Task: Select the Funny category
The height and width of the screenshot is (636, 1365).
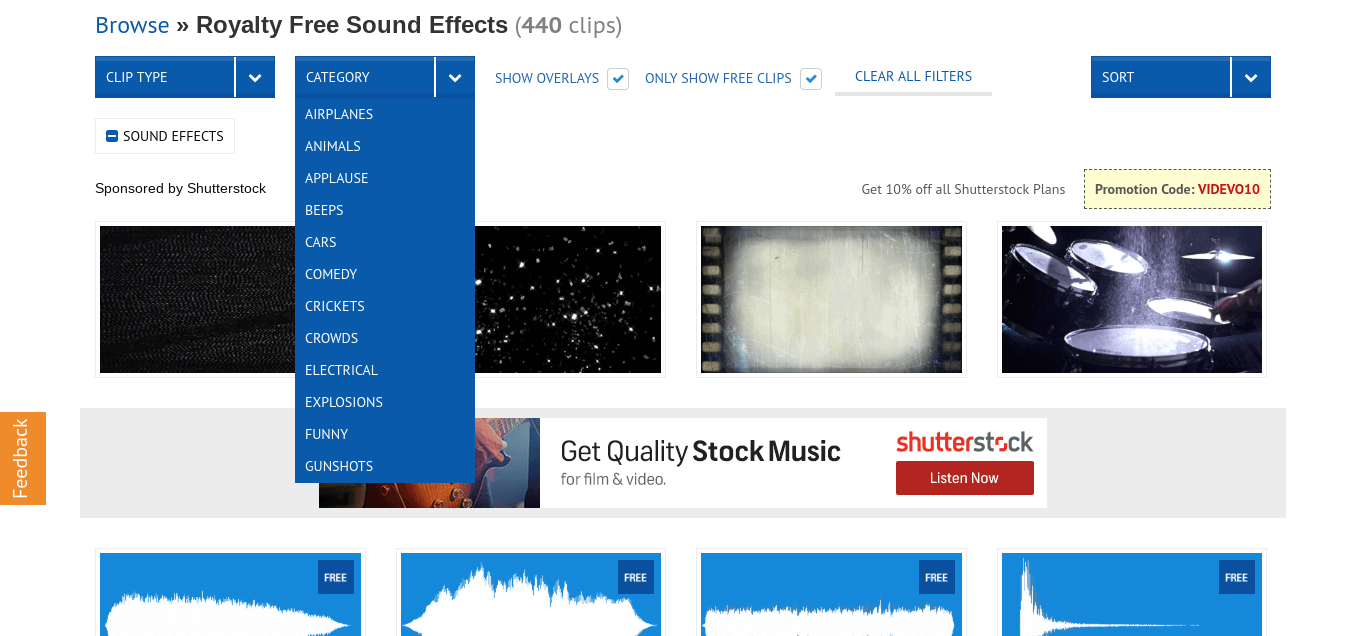Action: pyautogui.click(x=385, y=434)
